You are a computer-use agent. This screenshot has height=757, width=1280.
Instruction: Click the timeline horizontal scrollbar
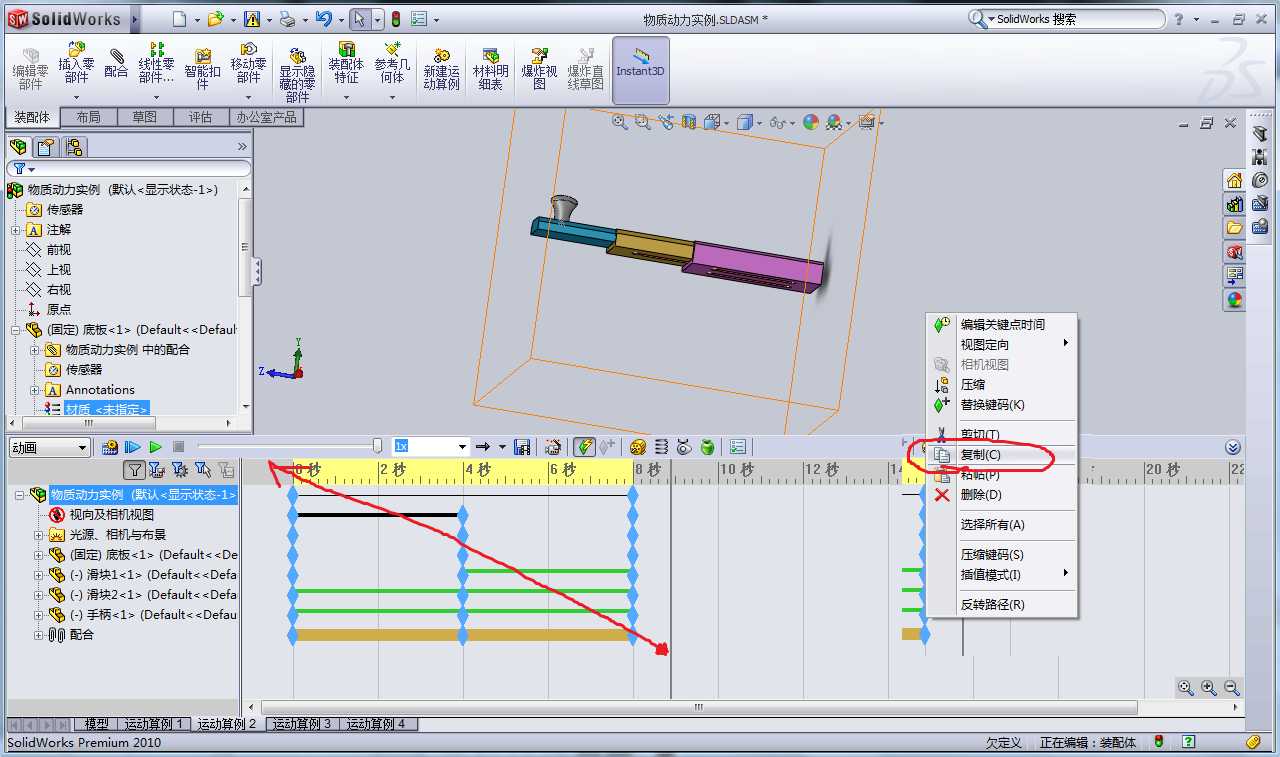pos(699,707)
